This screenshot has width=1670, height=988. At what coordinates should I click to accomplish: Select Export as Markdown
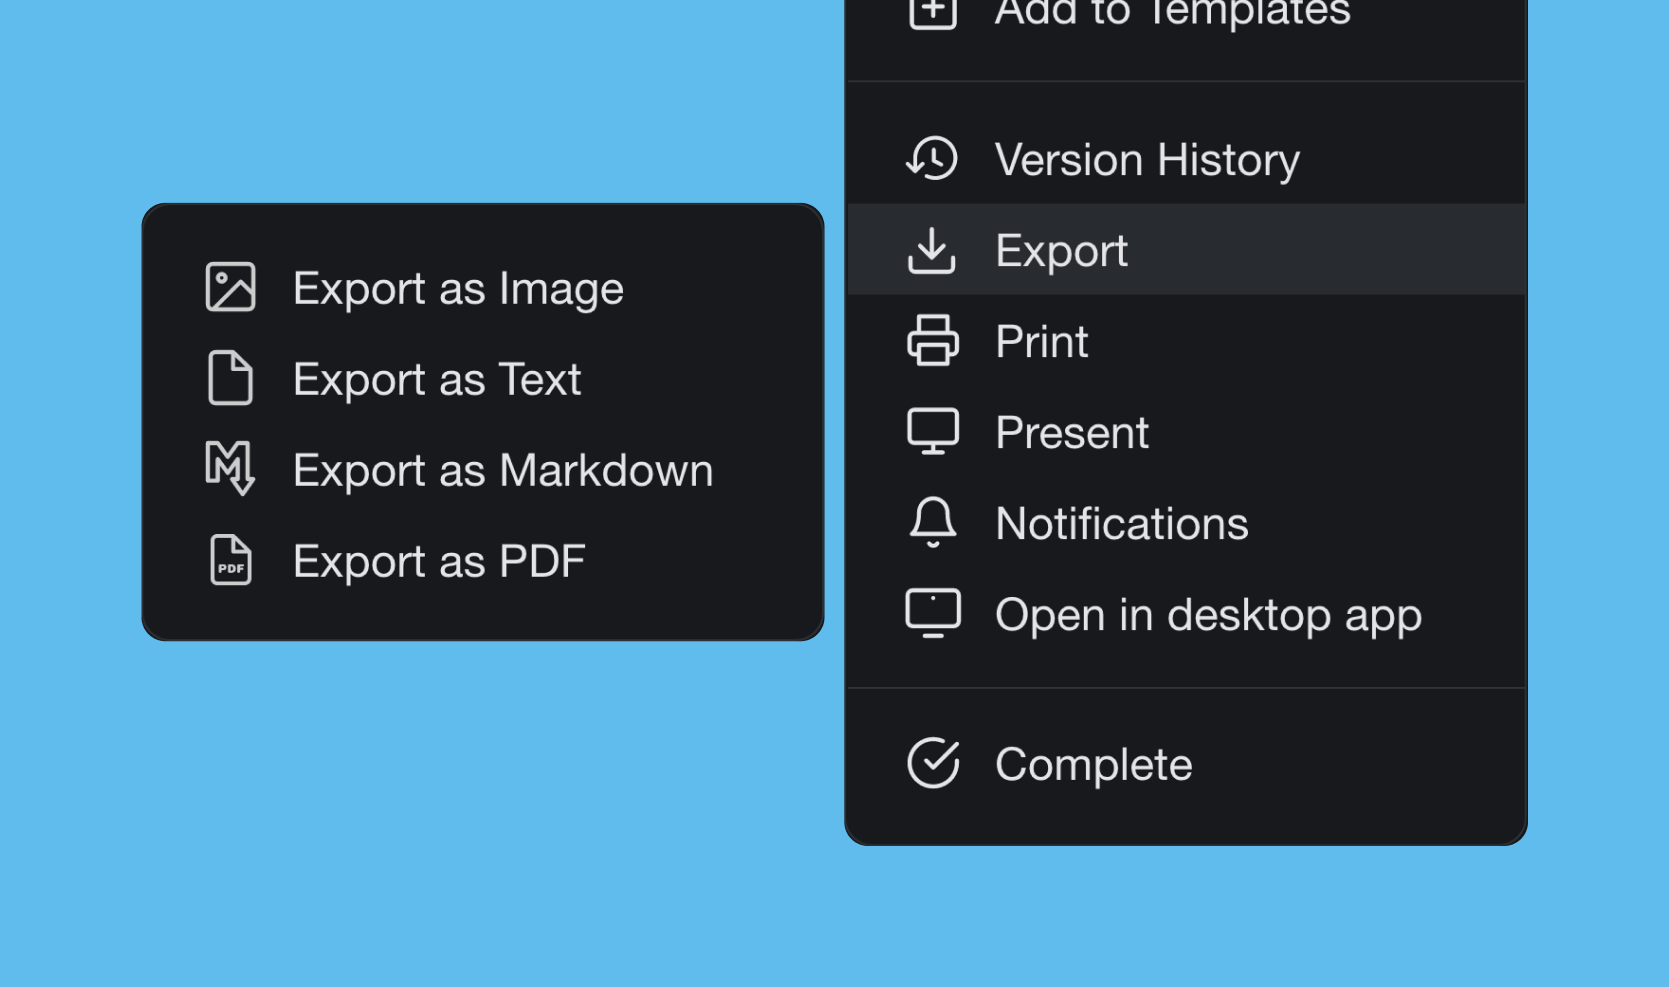pyautogui.click(x=502, y=469)
